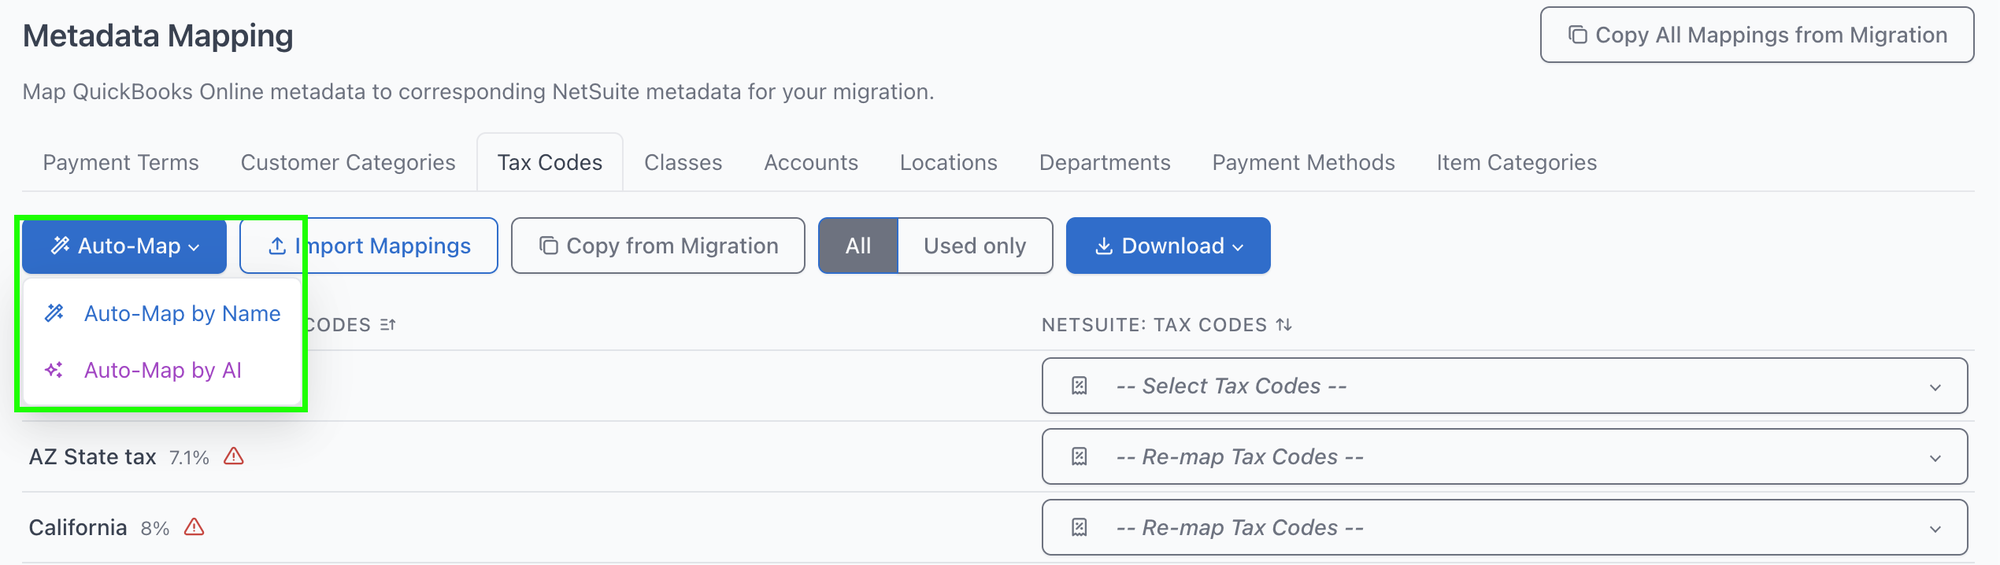Click the receipt icon in California dropdown
This screenshot has height=565, width=2000.
tap(1079, 528)
